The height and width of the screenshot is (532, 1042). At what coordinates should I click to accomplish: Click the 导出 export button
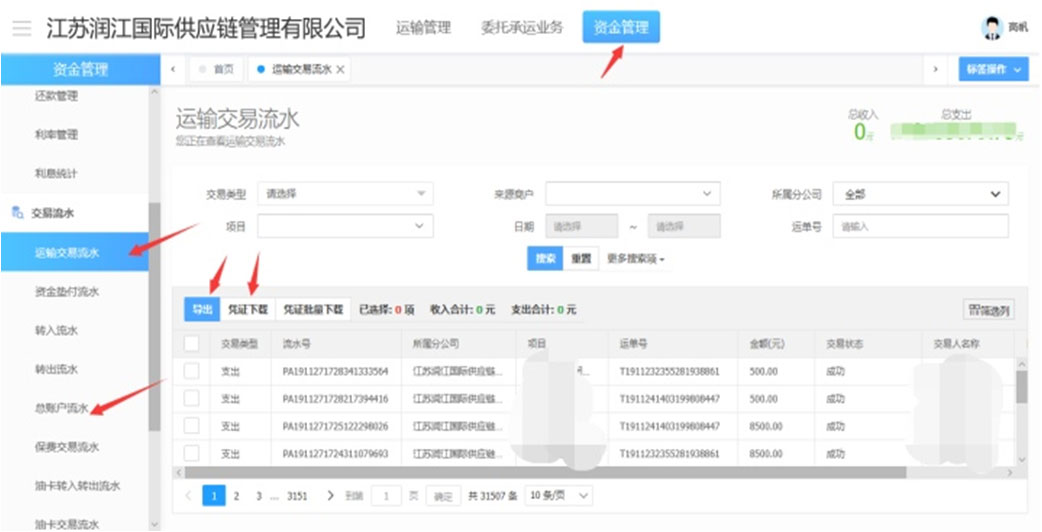[200, 310]
